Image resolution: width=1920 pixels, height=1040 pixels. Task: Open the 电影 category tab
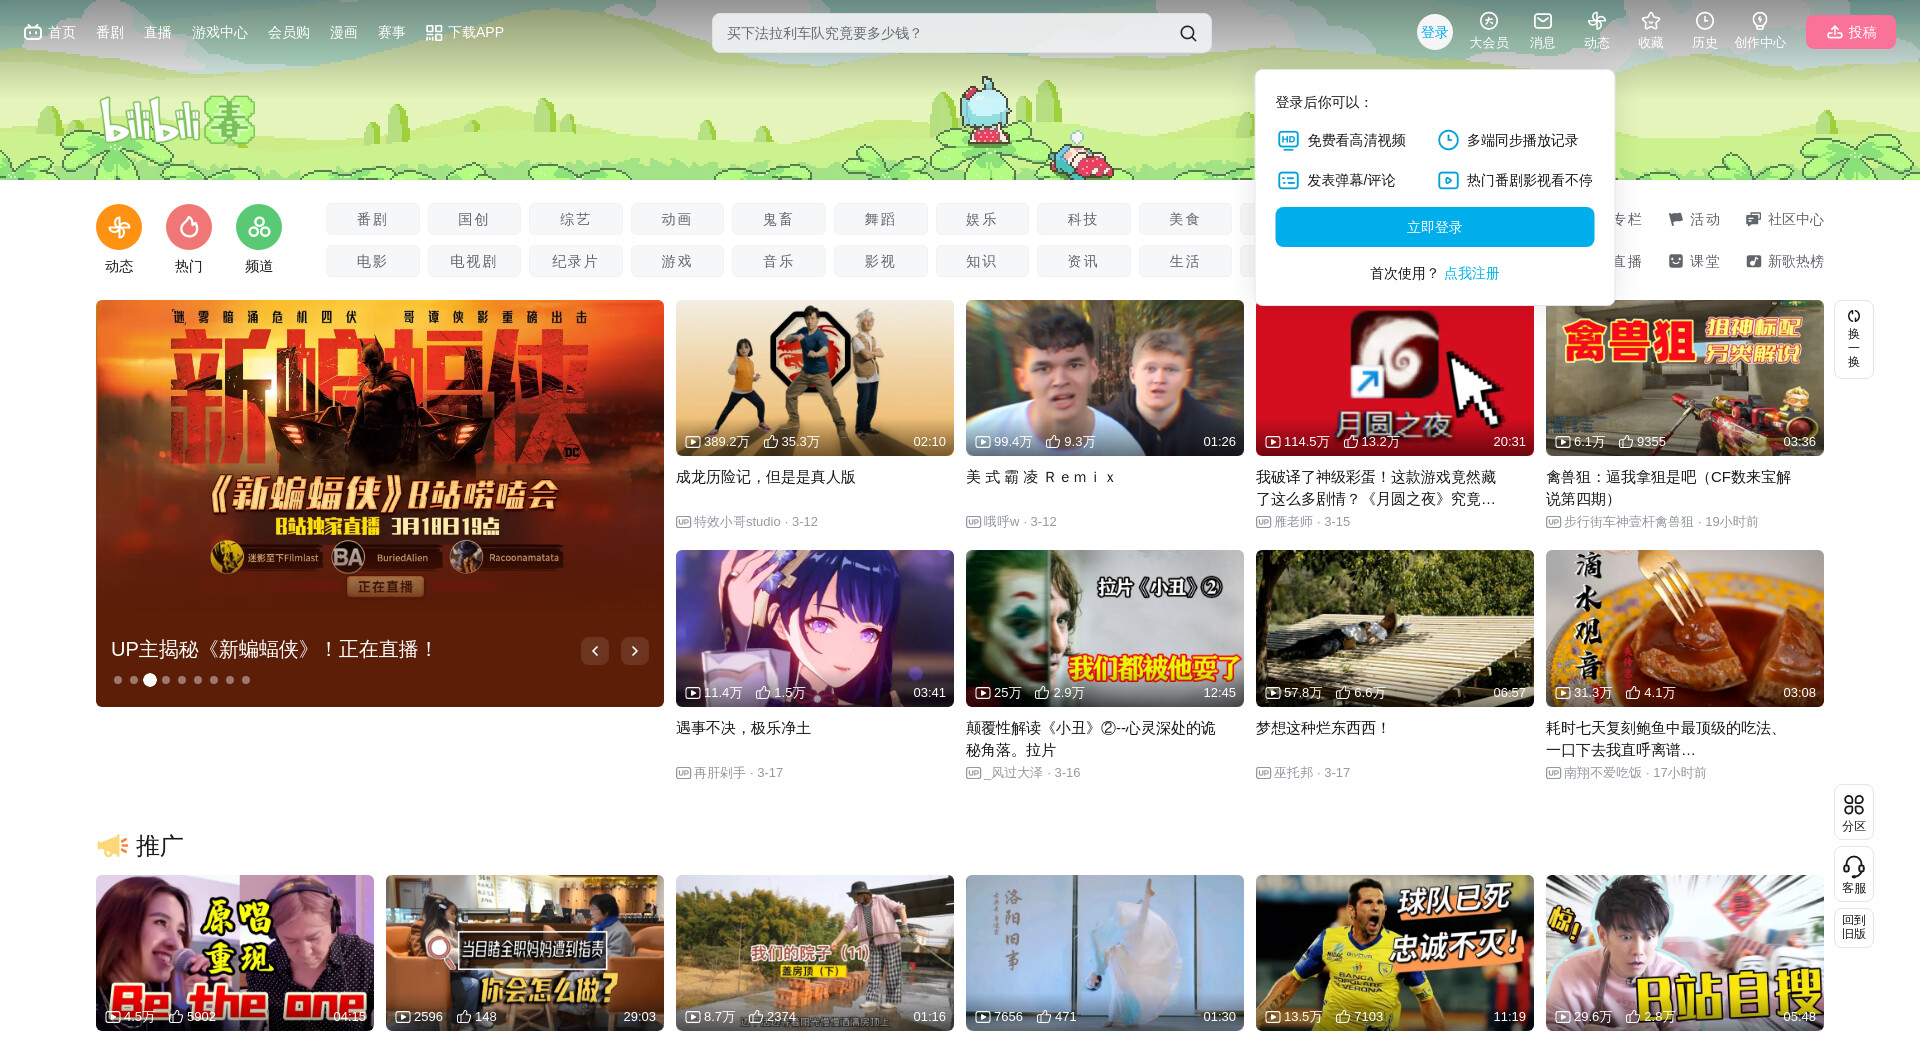point(372,261)
